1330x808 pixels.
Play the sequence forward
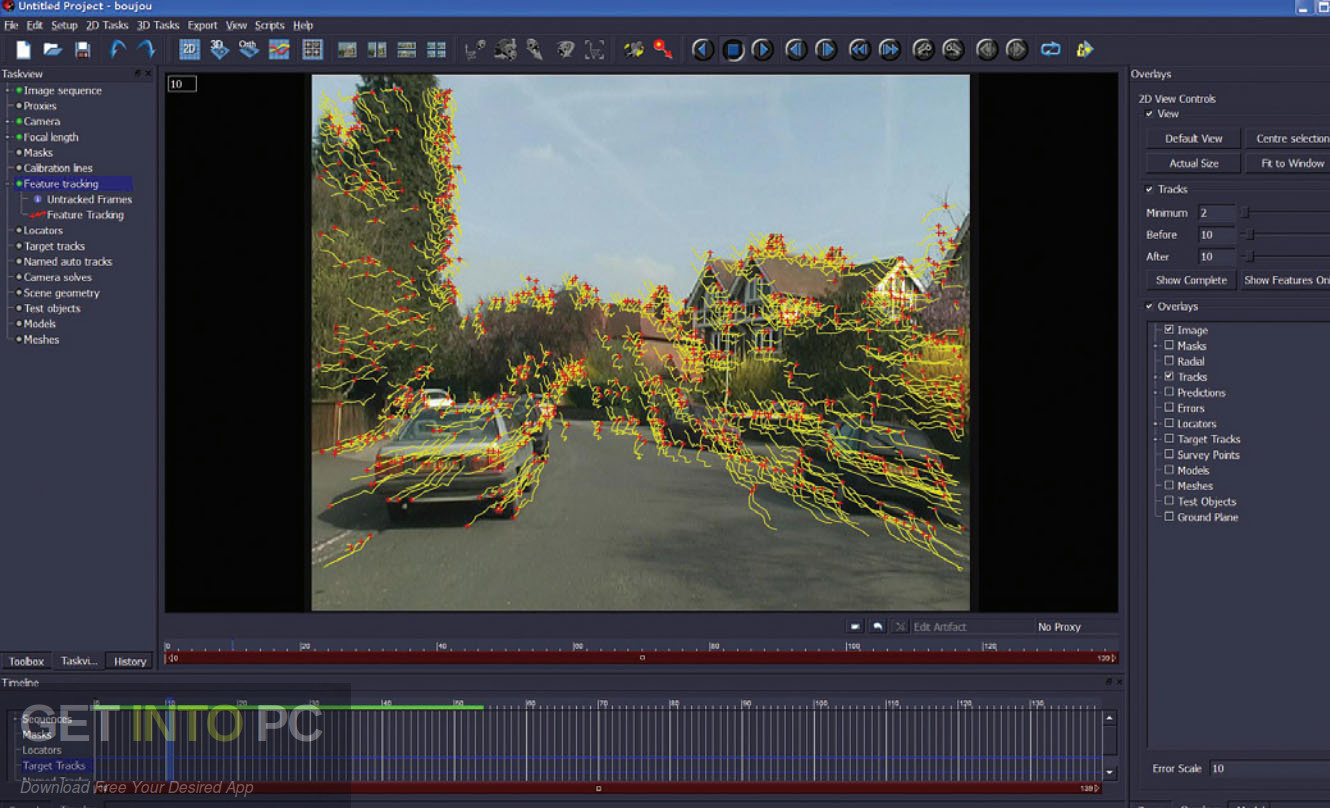coord(762,49)
